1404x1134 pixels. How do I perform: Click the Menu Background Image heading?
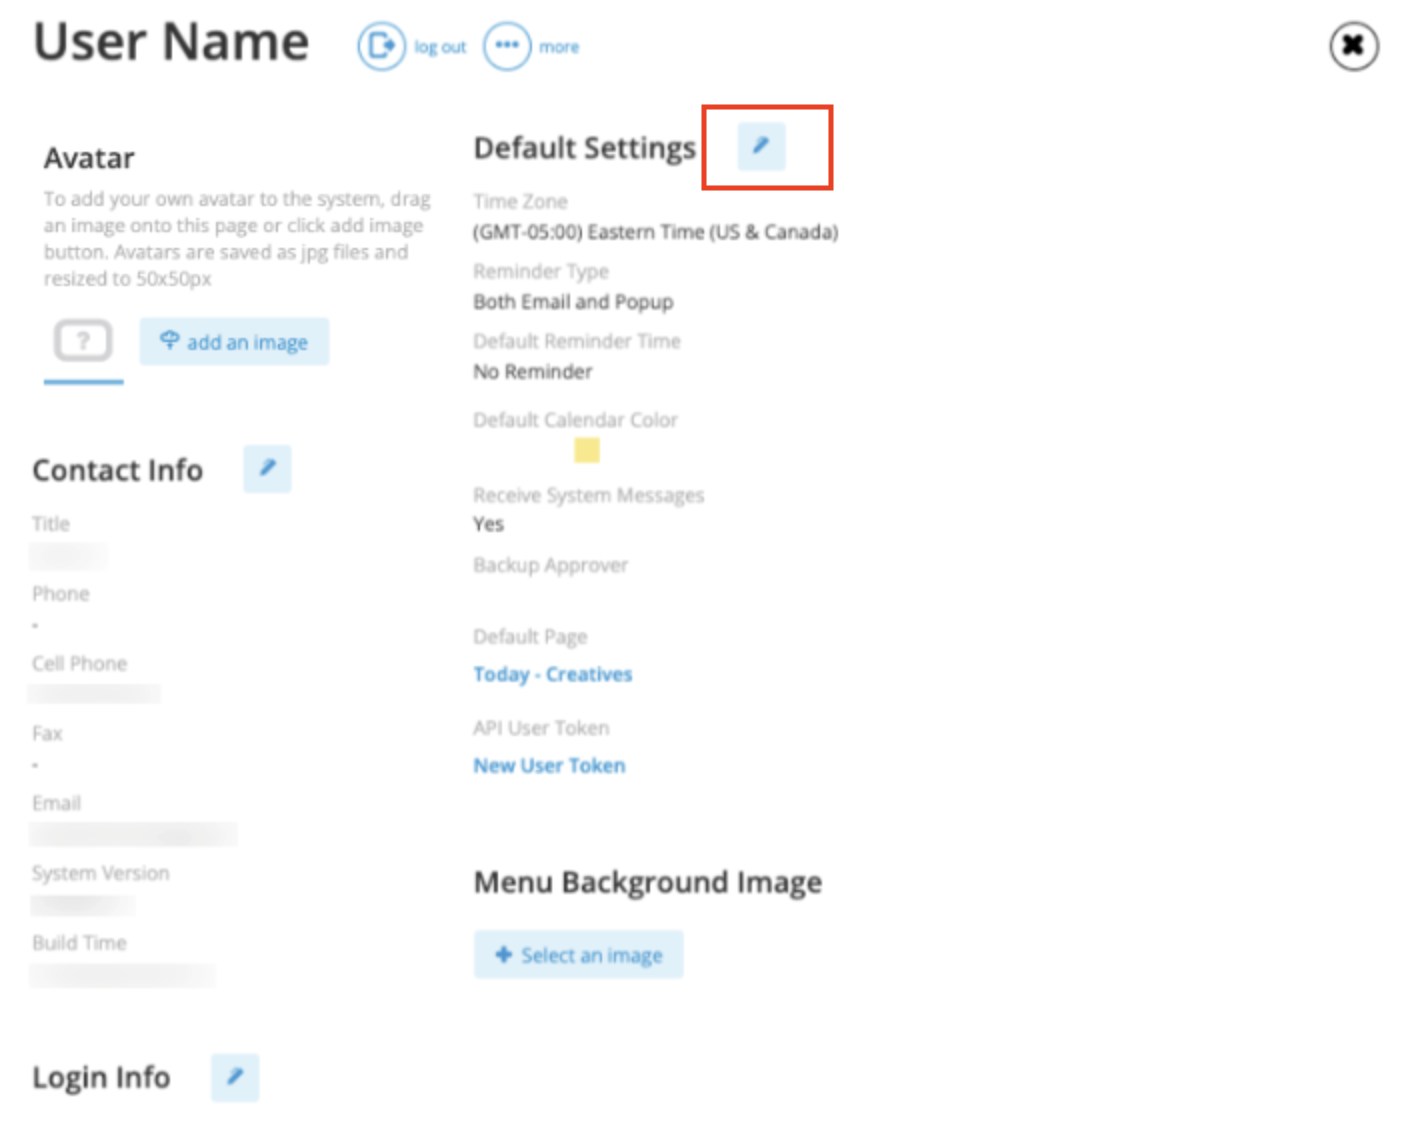[x=648, y=883]
